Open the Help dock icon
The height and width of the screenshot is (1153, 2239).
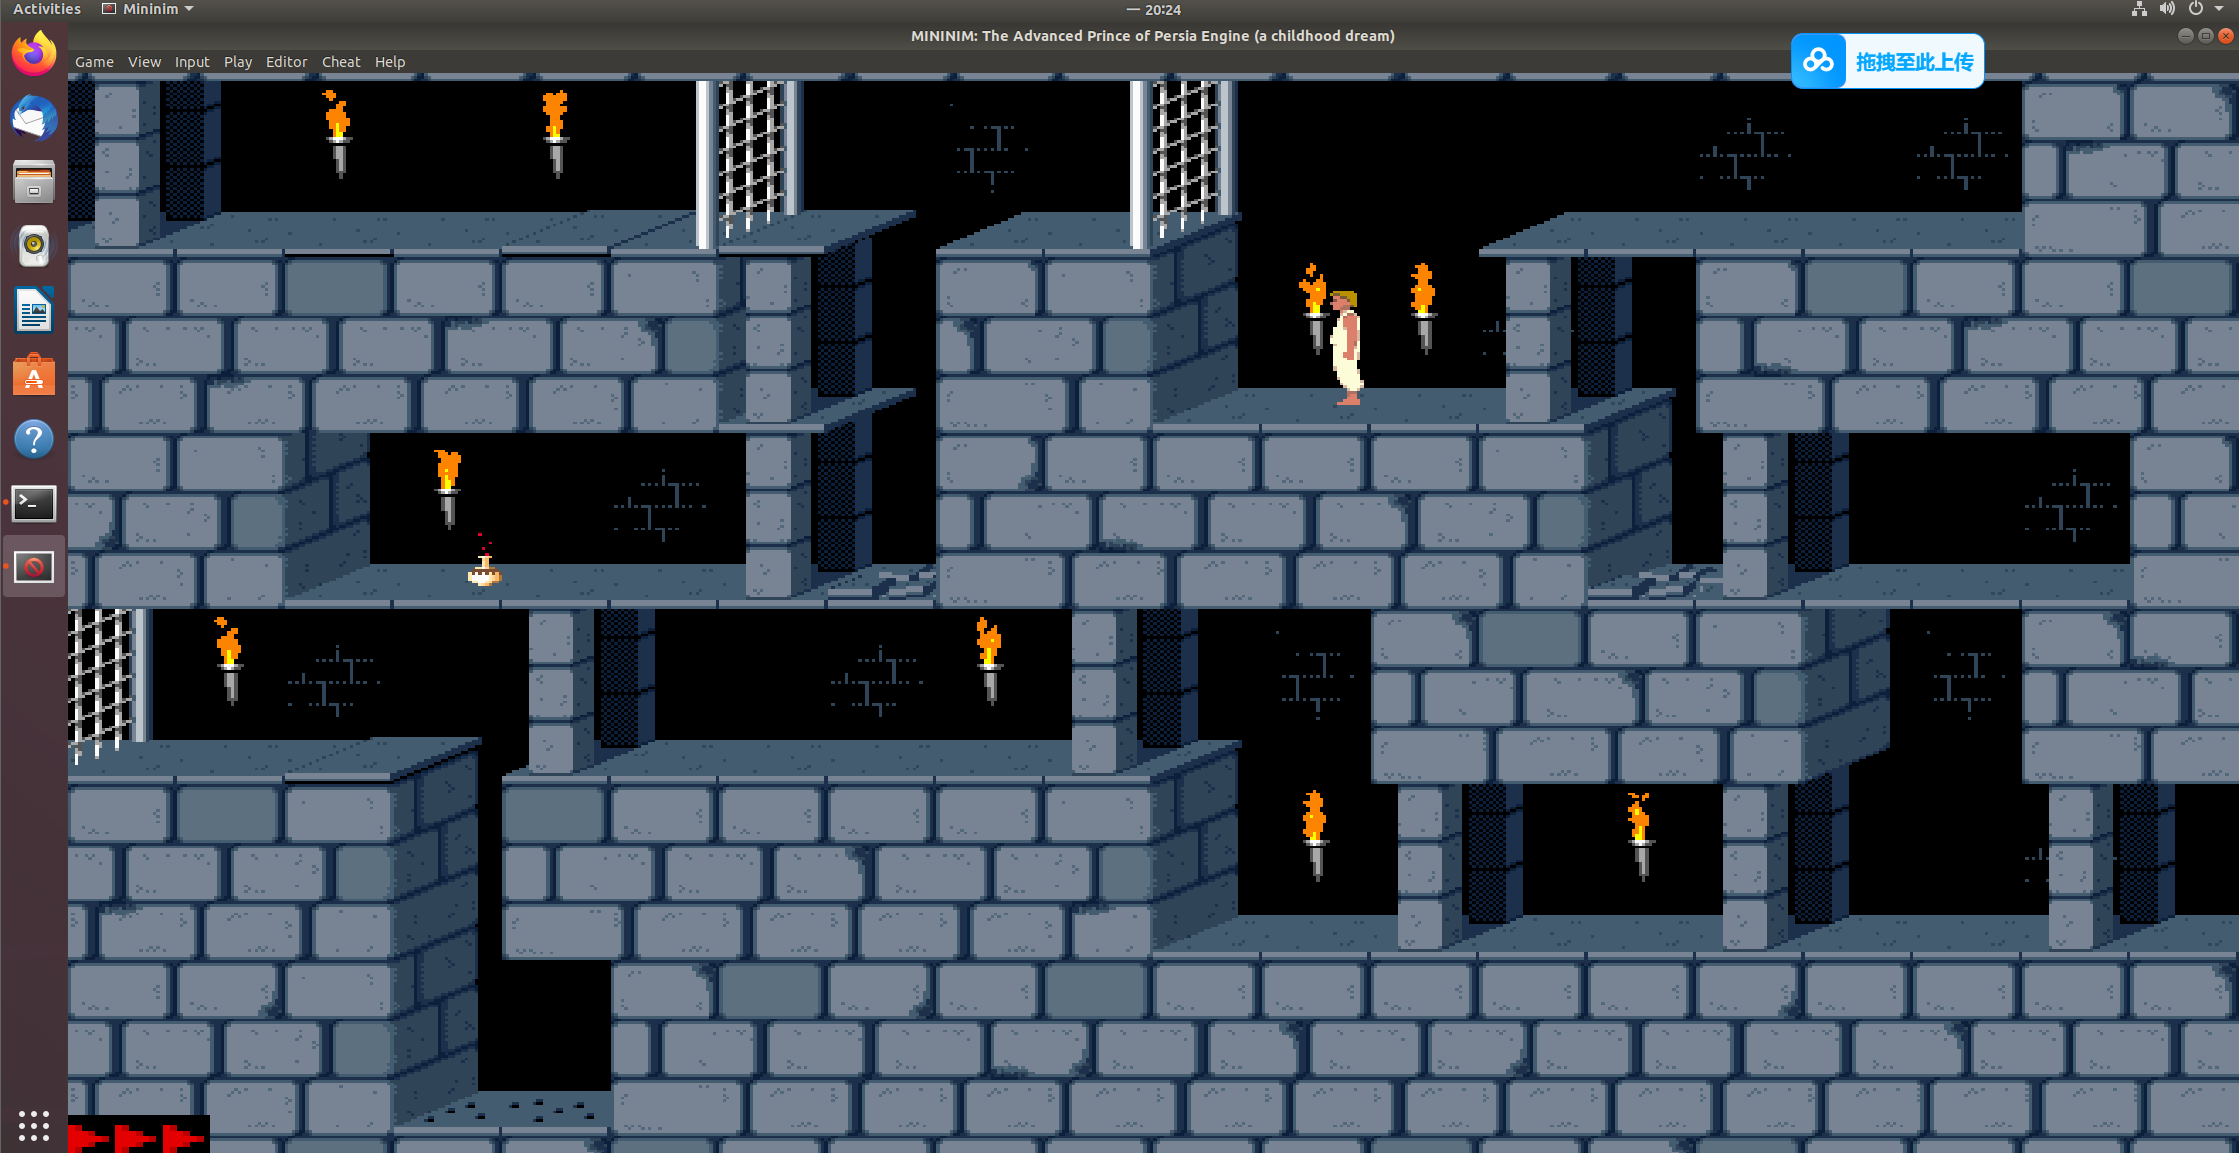tap(34, 439)
